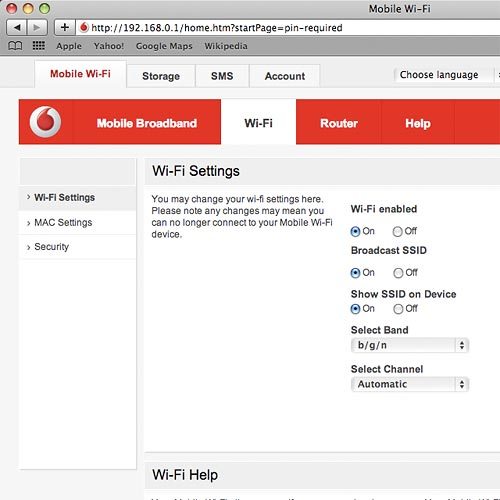Screen dimensions: 500x500
Task: Set Wi-Fi enabled to On
Action: [x=355, y=231]
